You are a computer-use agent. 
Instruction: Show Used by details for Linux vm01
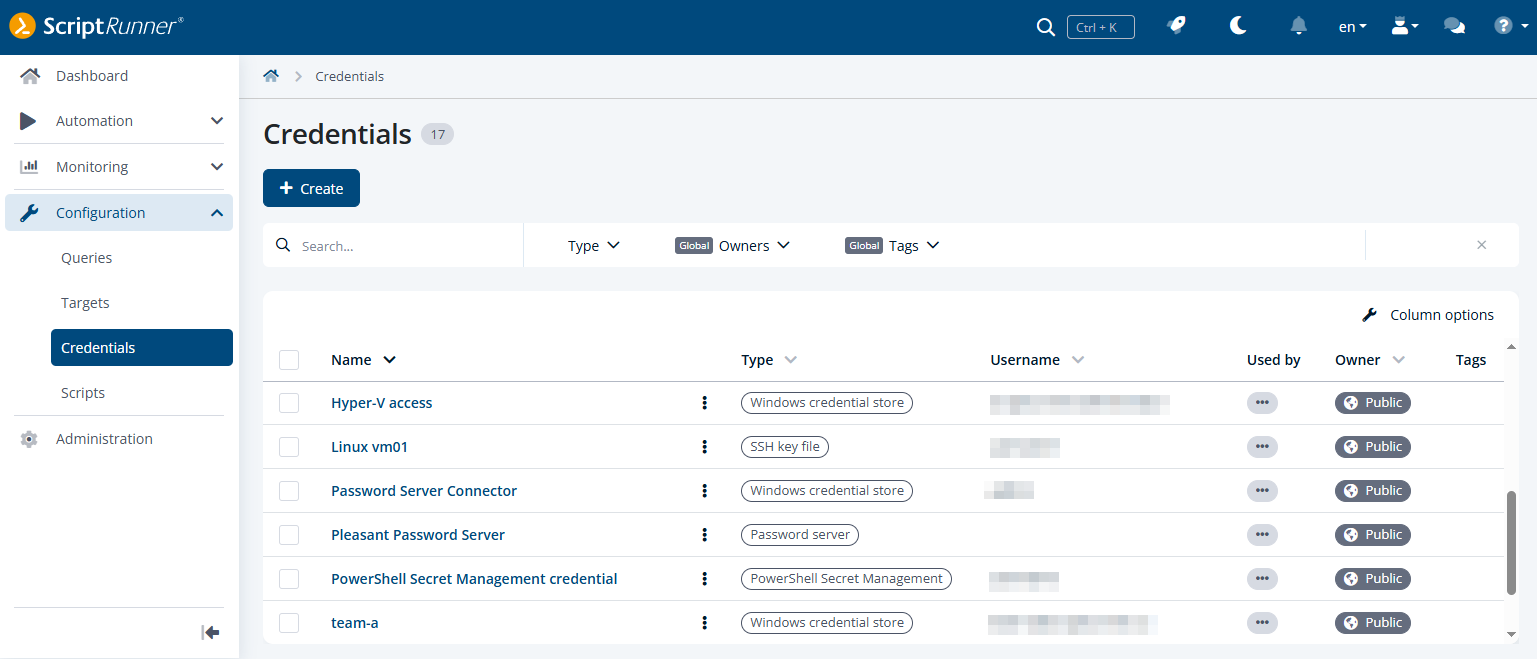coord(1262,447)
